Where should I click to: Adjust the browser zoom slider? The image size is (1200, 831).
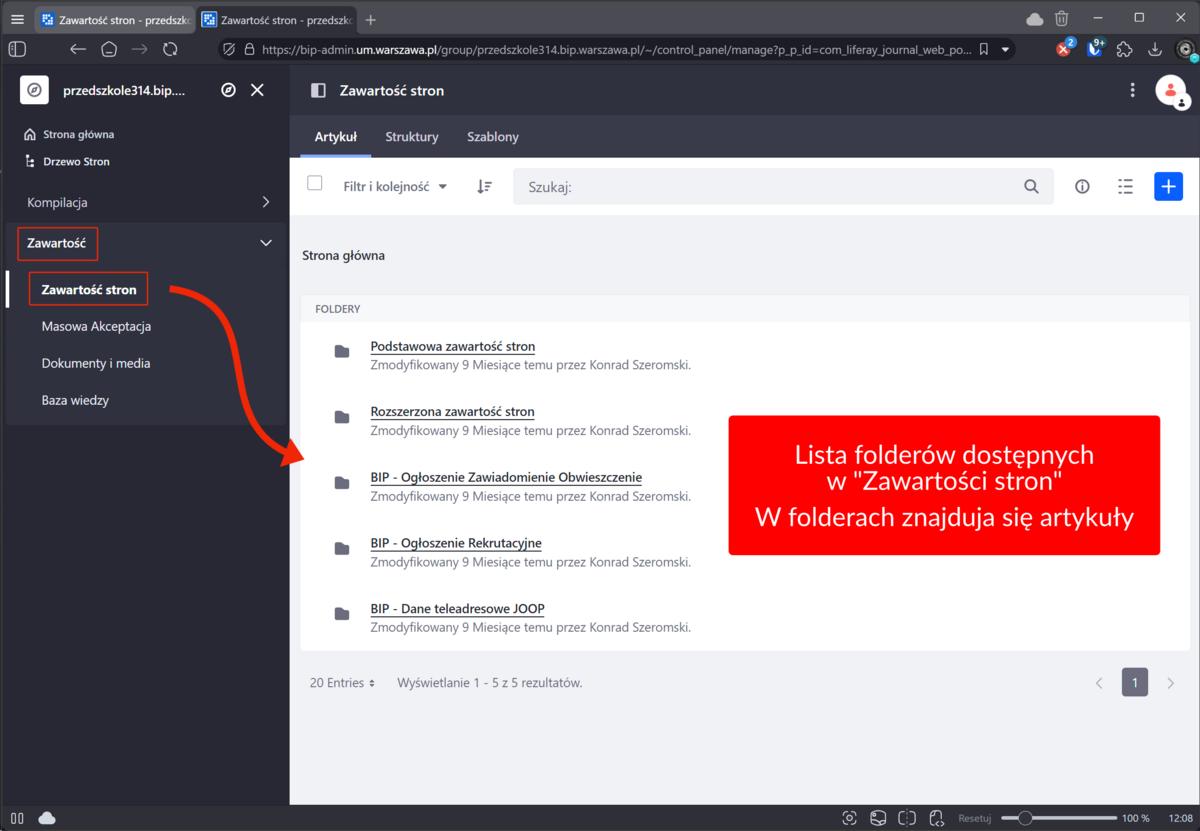pos(1024,818)
